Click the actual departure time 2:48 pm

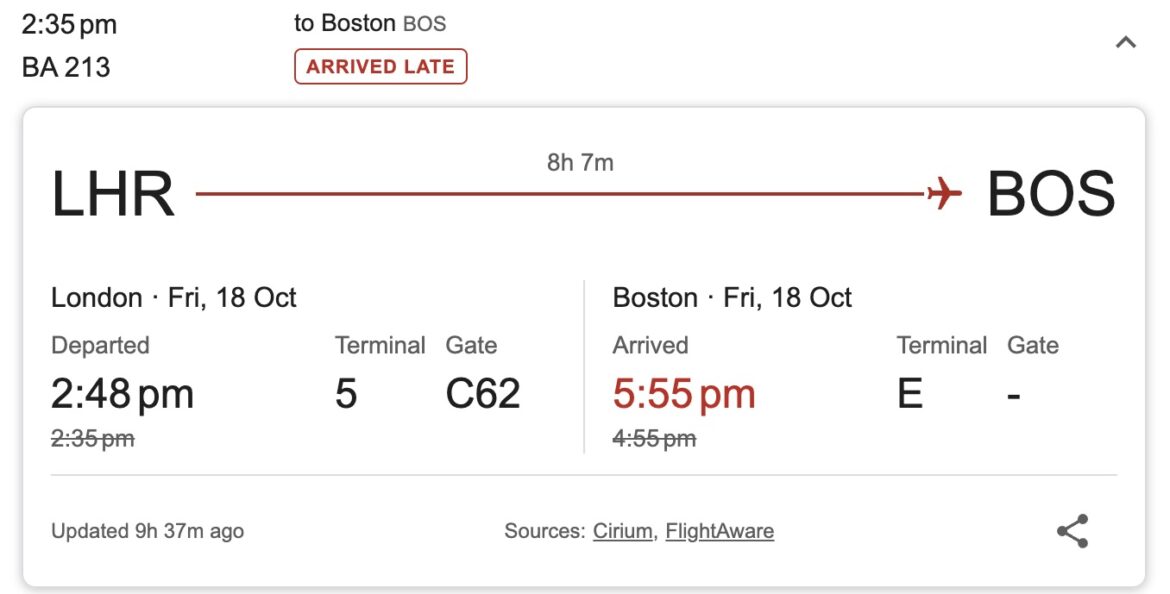coord(122,394)
